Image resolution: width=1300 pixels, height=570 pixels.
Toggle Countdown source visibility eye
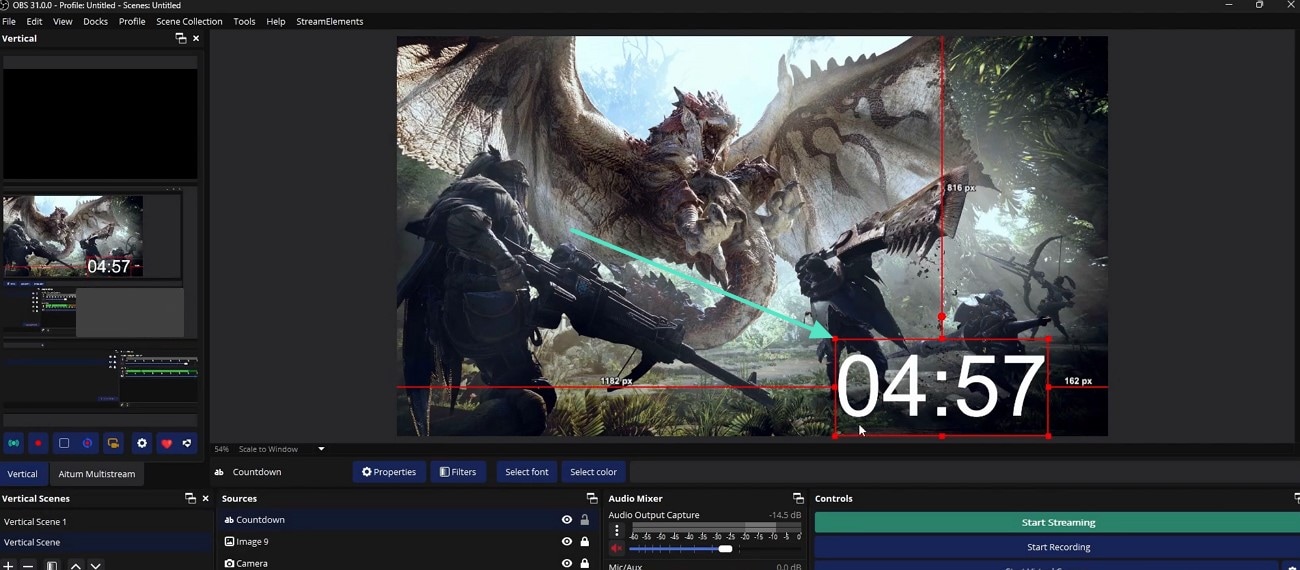567,520
